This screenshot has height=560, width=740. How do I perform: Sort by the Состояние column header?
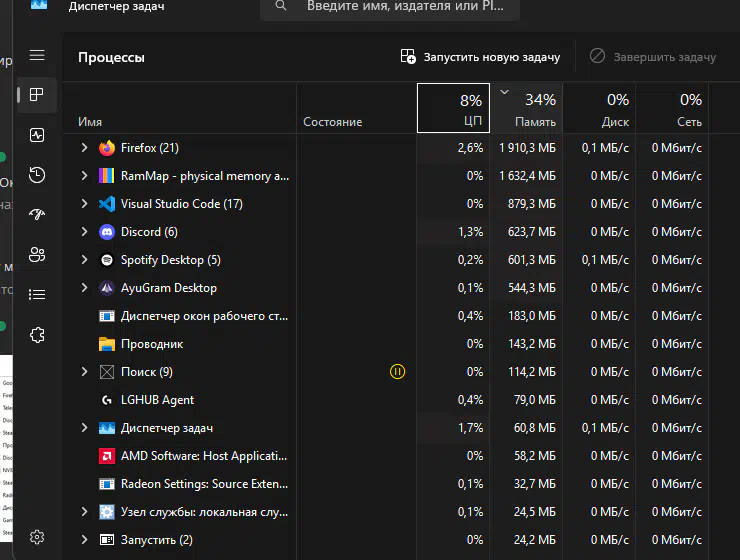[356, 108]
